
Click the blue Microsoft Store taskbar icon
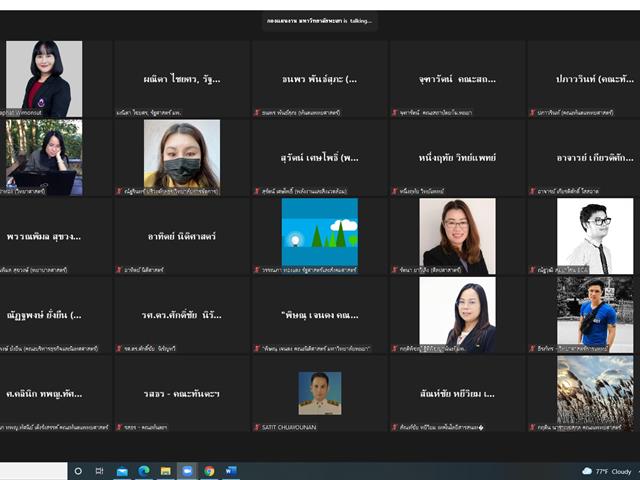pyautogui.click(x=122, y=471)
